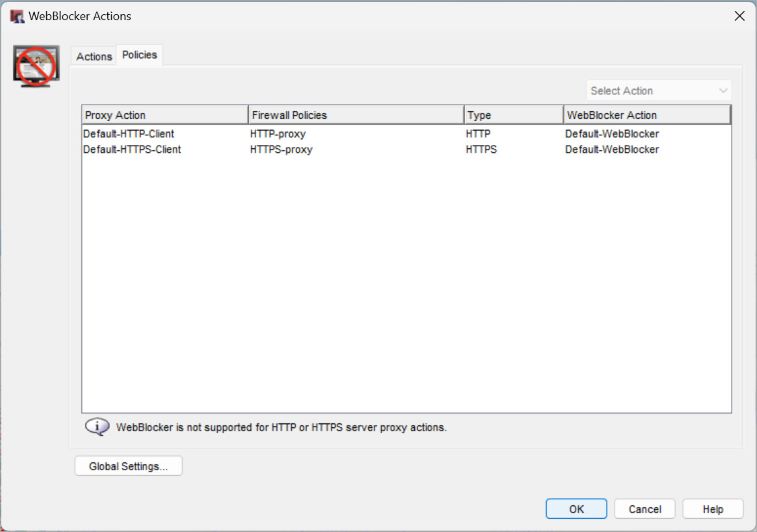The width and height of the screenshot is (757, 532).
Task: Select the Policies tab
Action: coord(140,55)
